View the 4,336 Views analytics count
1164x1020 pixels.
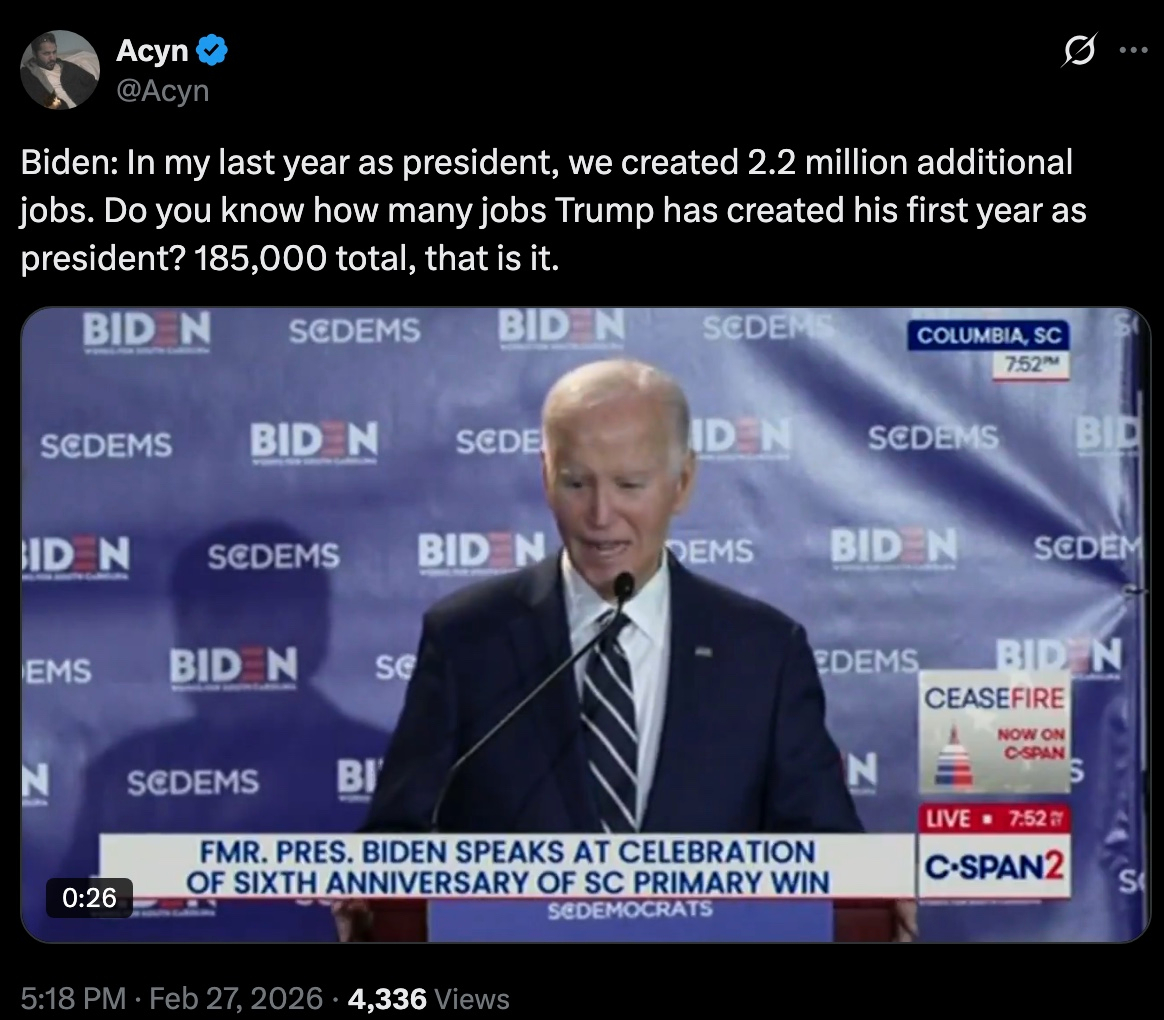428,998
